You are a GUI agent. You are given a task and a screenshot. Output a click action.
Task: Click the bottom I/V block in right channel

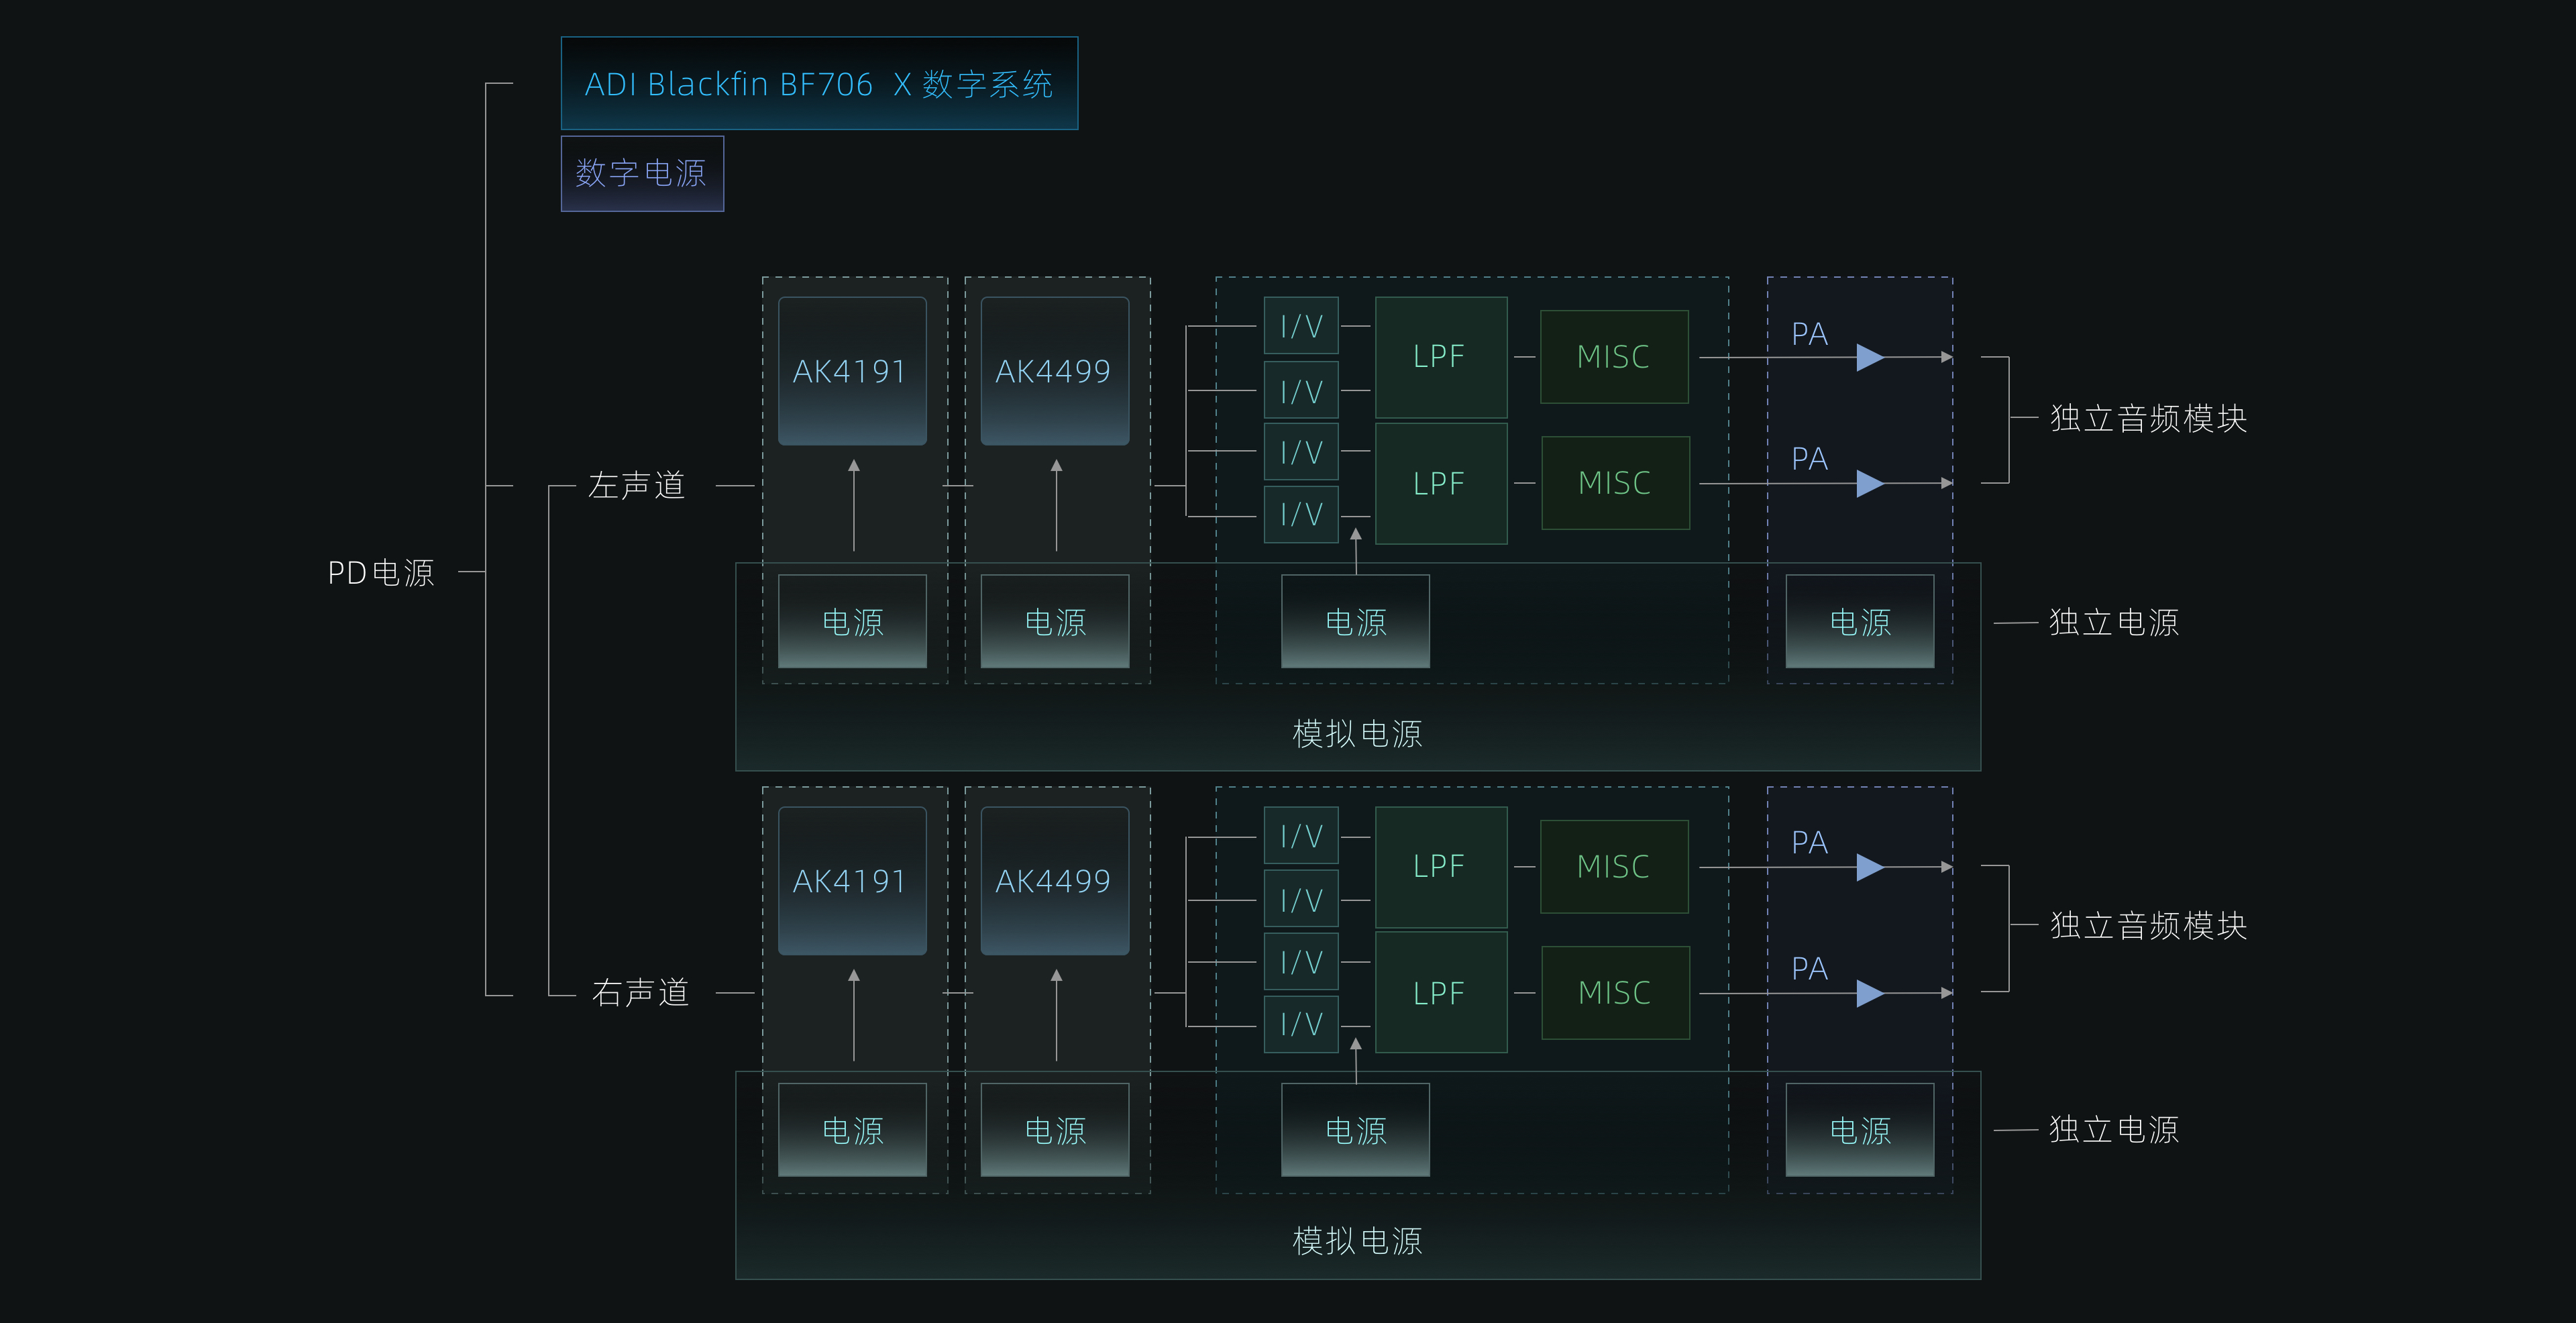point(1300,1024)
